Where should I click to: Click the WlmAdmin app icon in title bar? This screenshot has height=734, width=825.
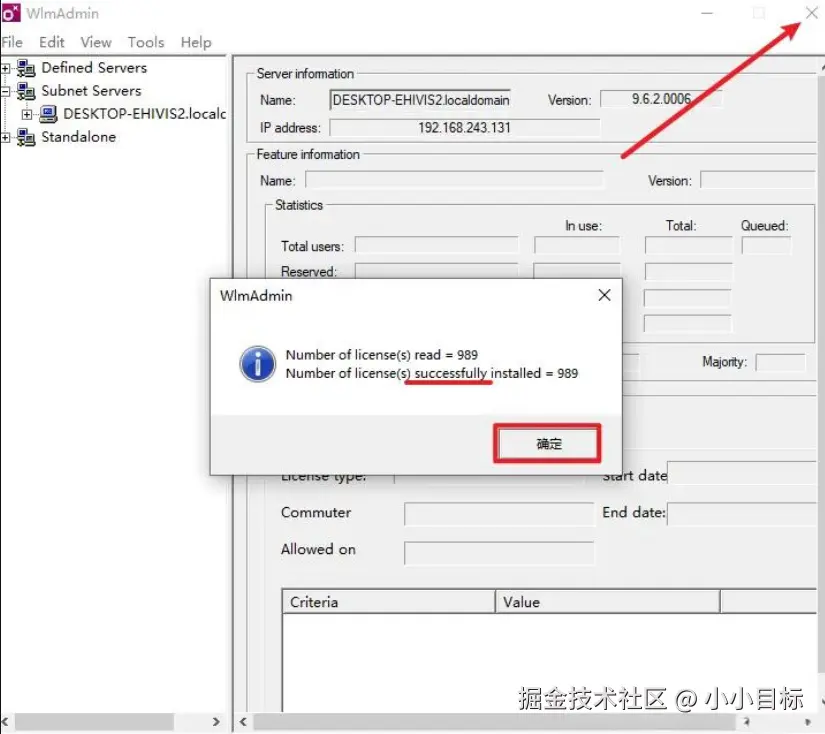(x=11, y=13)
